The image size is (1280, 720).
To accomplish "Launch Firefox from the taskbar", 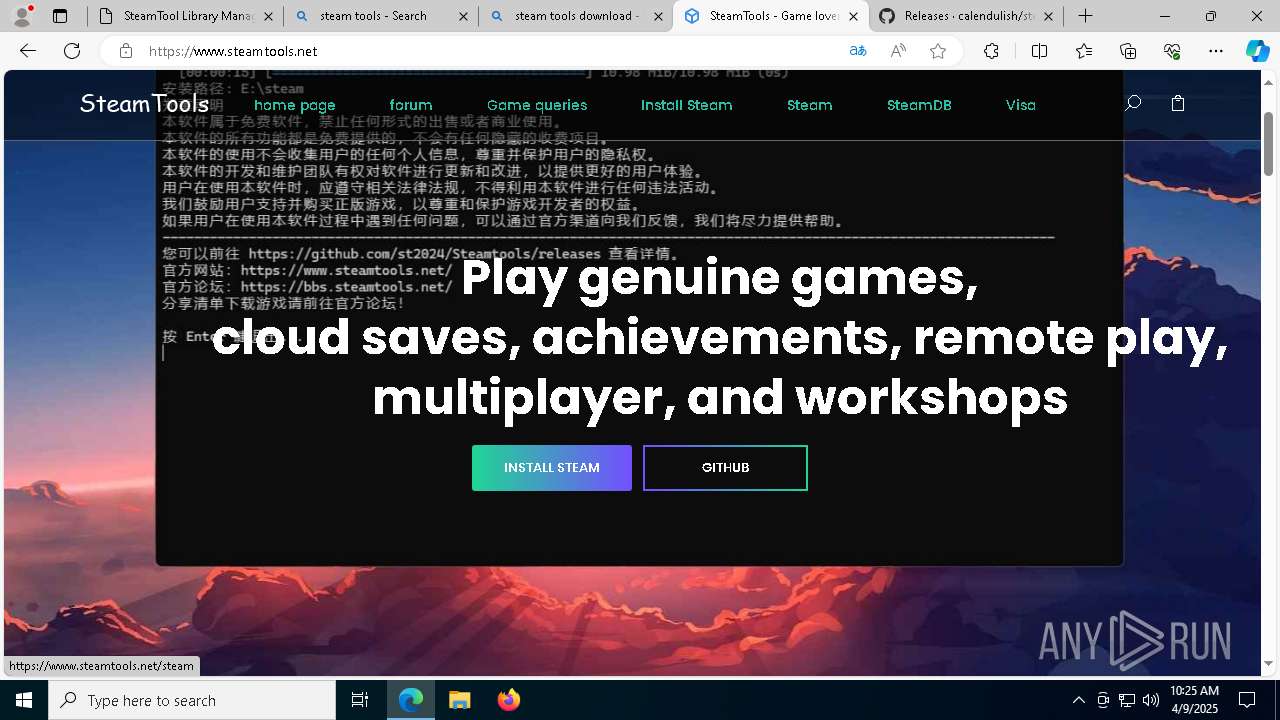I will (508, 700).
